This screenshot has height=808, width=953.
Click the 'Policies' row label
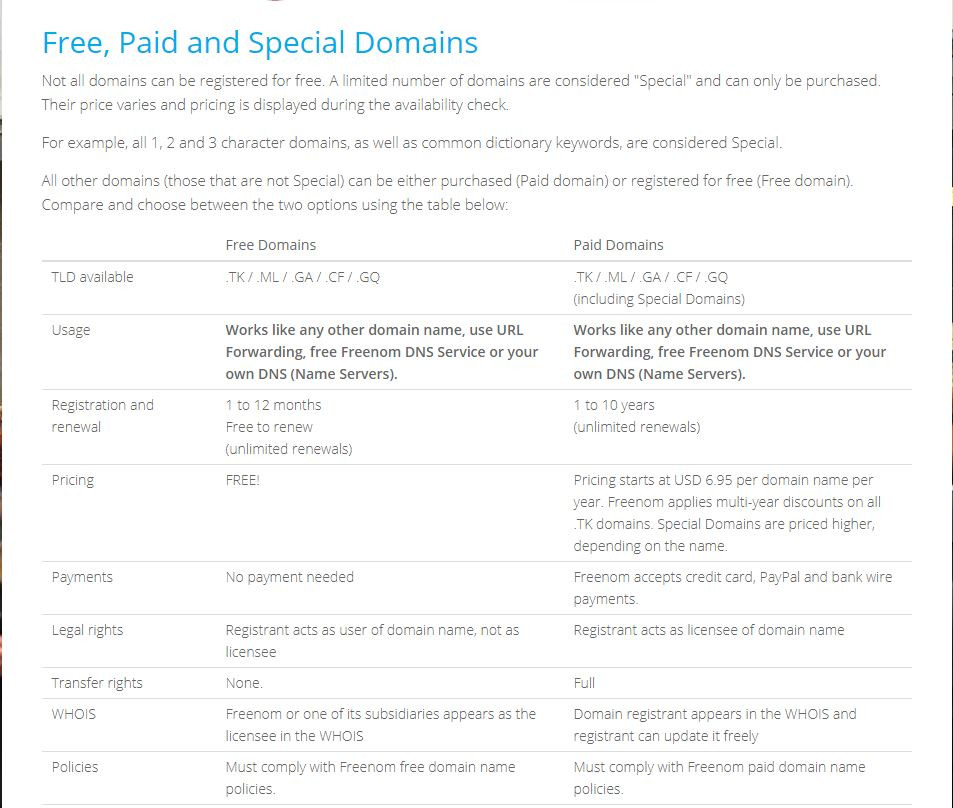point(75,767)
